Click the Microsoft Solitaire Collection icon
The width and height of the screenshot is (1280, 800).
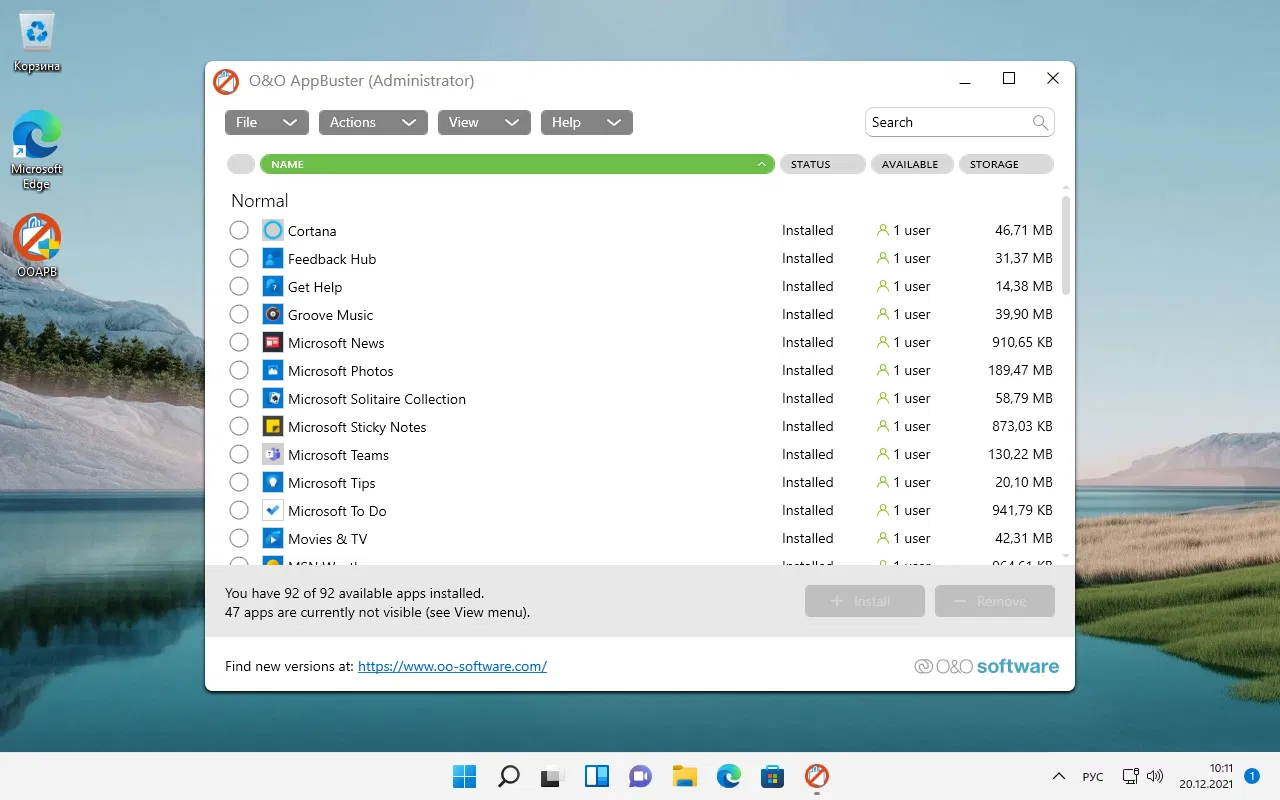click(x=273, y=398)
